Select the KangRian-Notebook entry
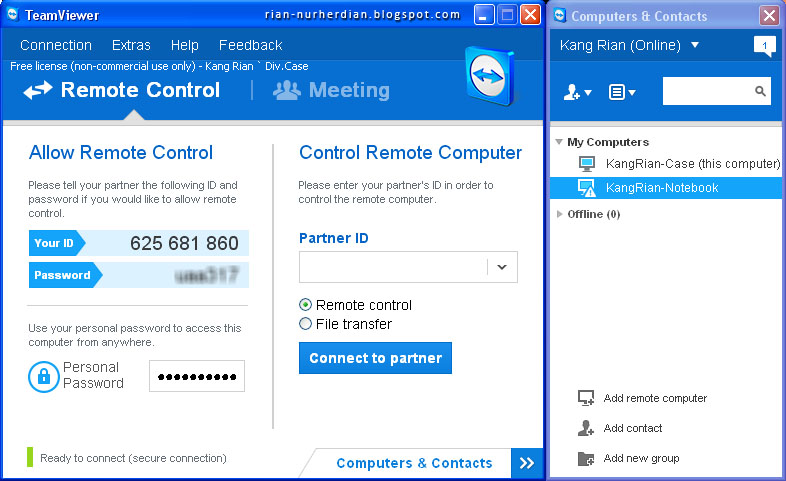The height and width of the screenshot is (481, 786). (666, 188)
